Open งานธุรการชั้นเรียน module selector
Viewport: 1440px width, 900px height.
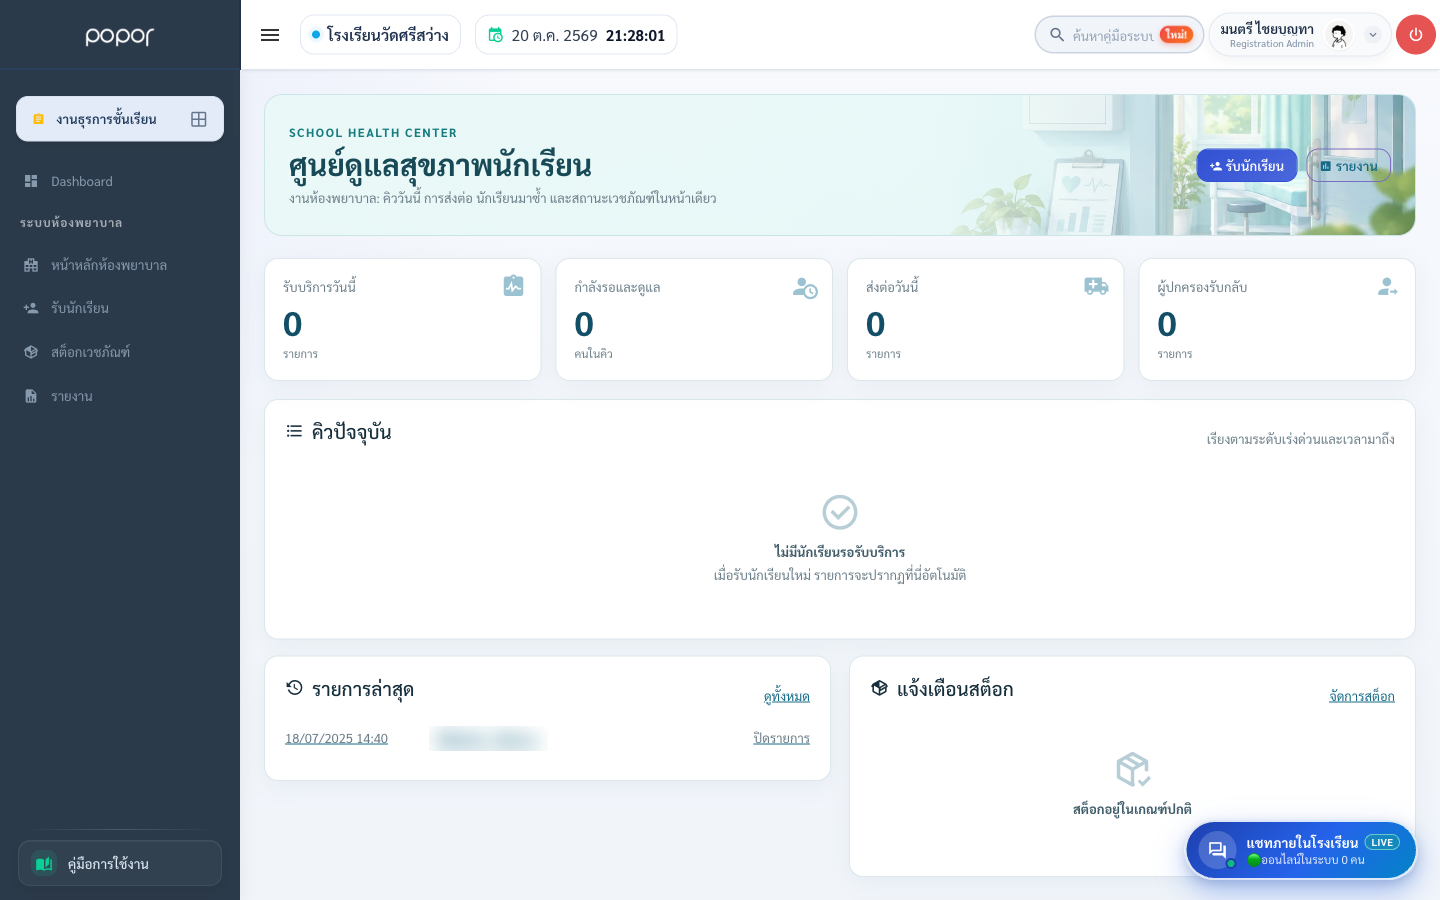[120, 119]
